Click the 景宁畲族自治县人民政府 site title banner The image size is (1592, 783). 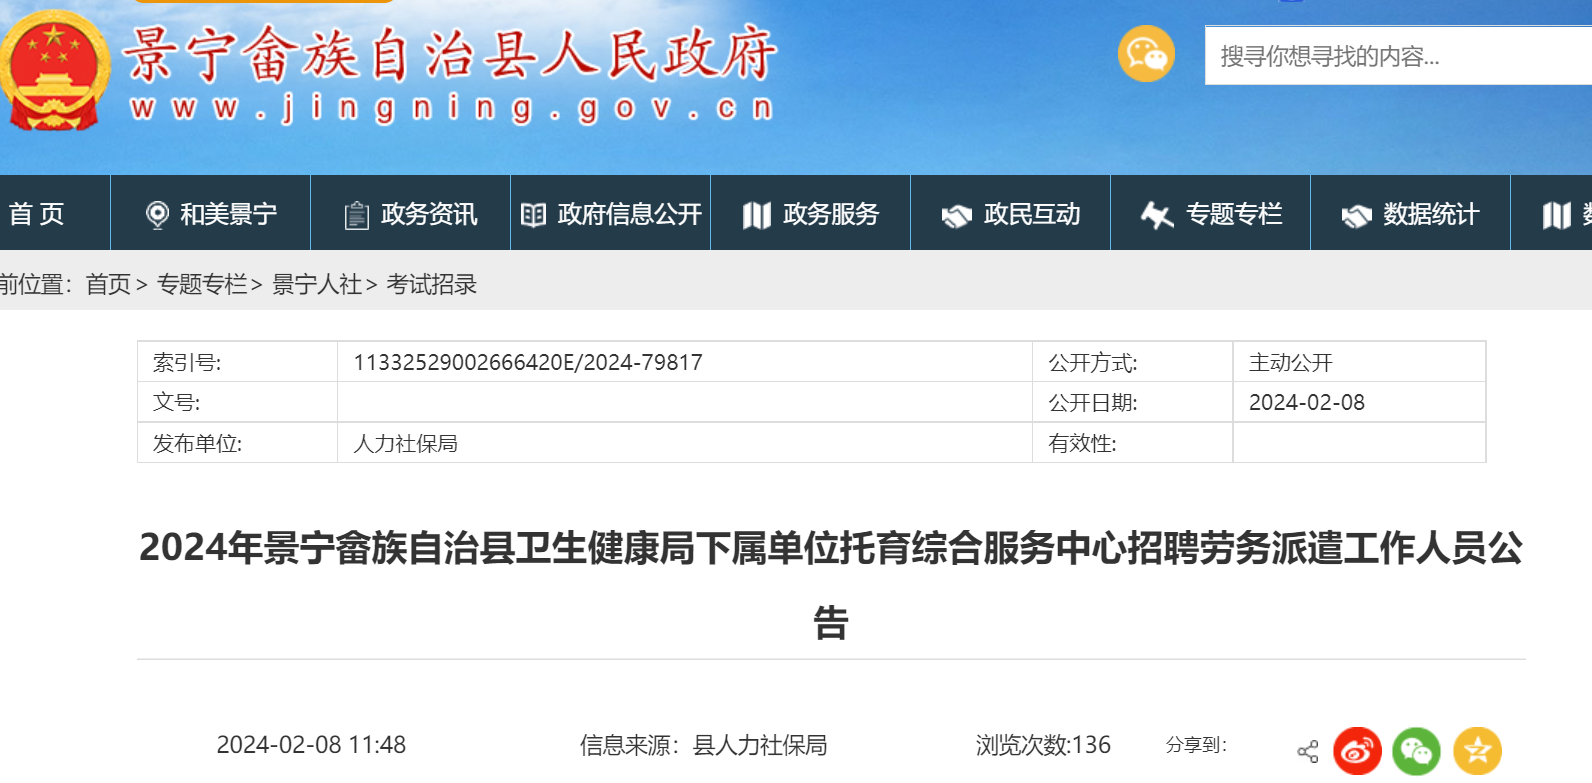450,55
